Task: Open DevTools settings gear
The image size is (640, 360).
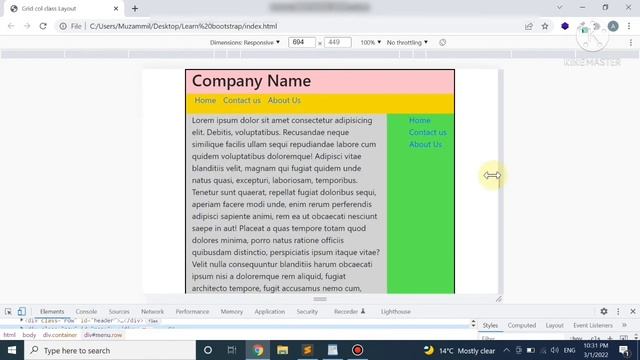Action: coord(604,311)
